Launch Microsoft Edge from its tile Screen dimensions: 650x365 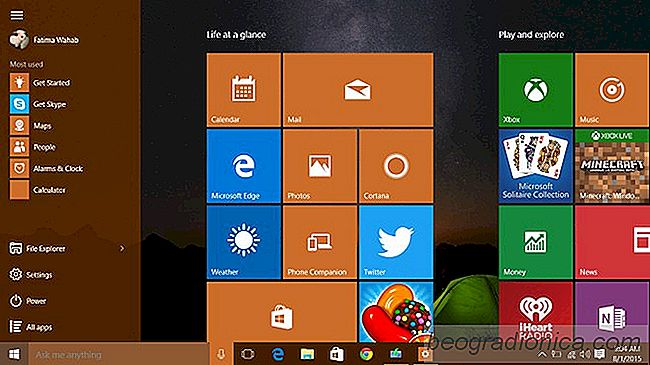[244, 166]
